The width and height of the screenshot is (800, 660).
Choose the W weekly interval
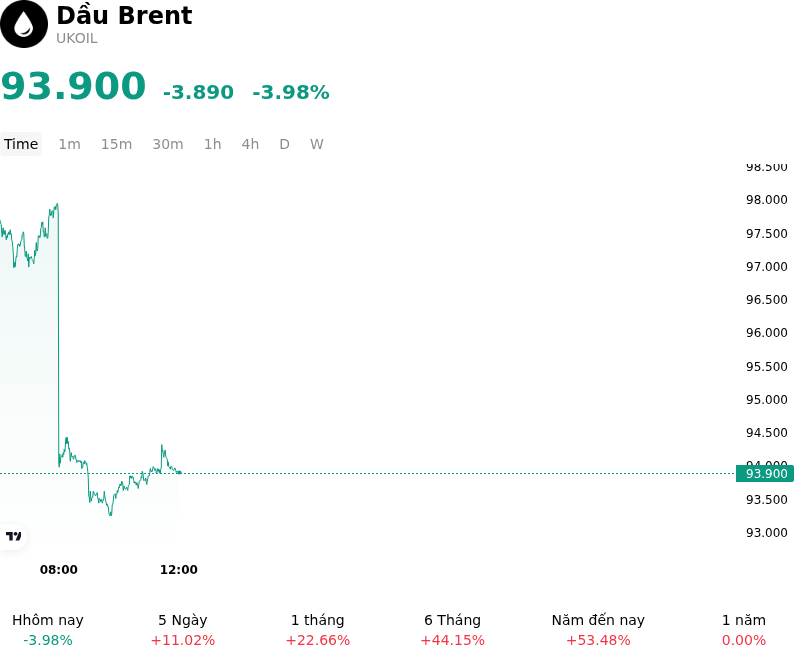(316, 144)
